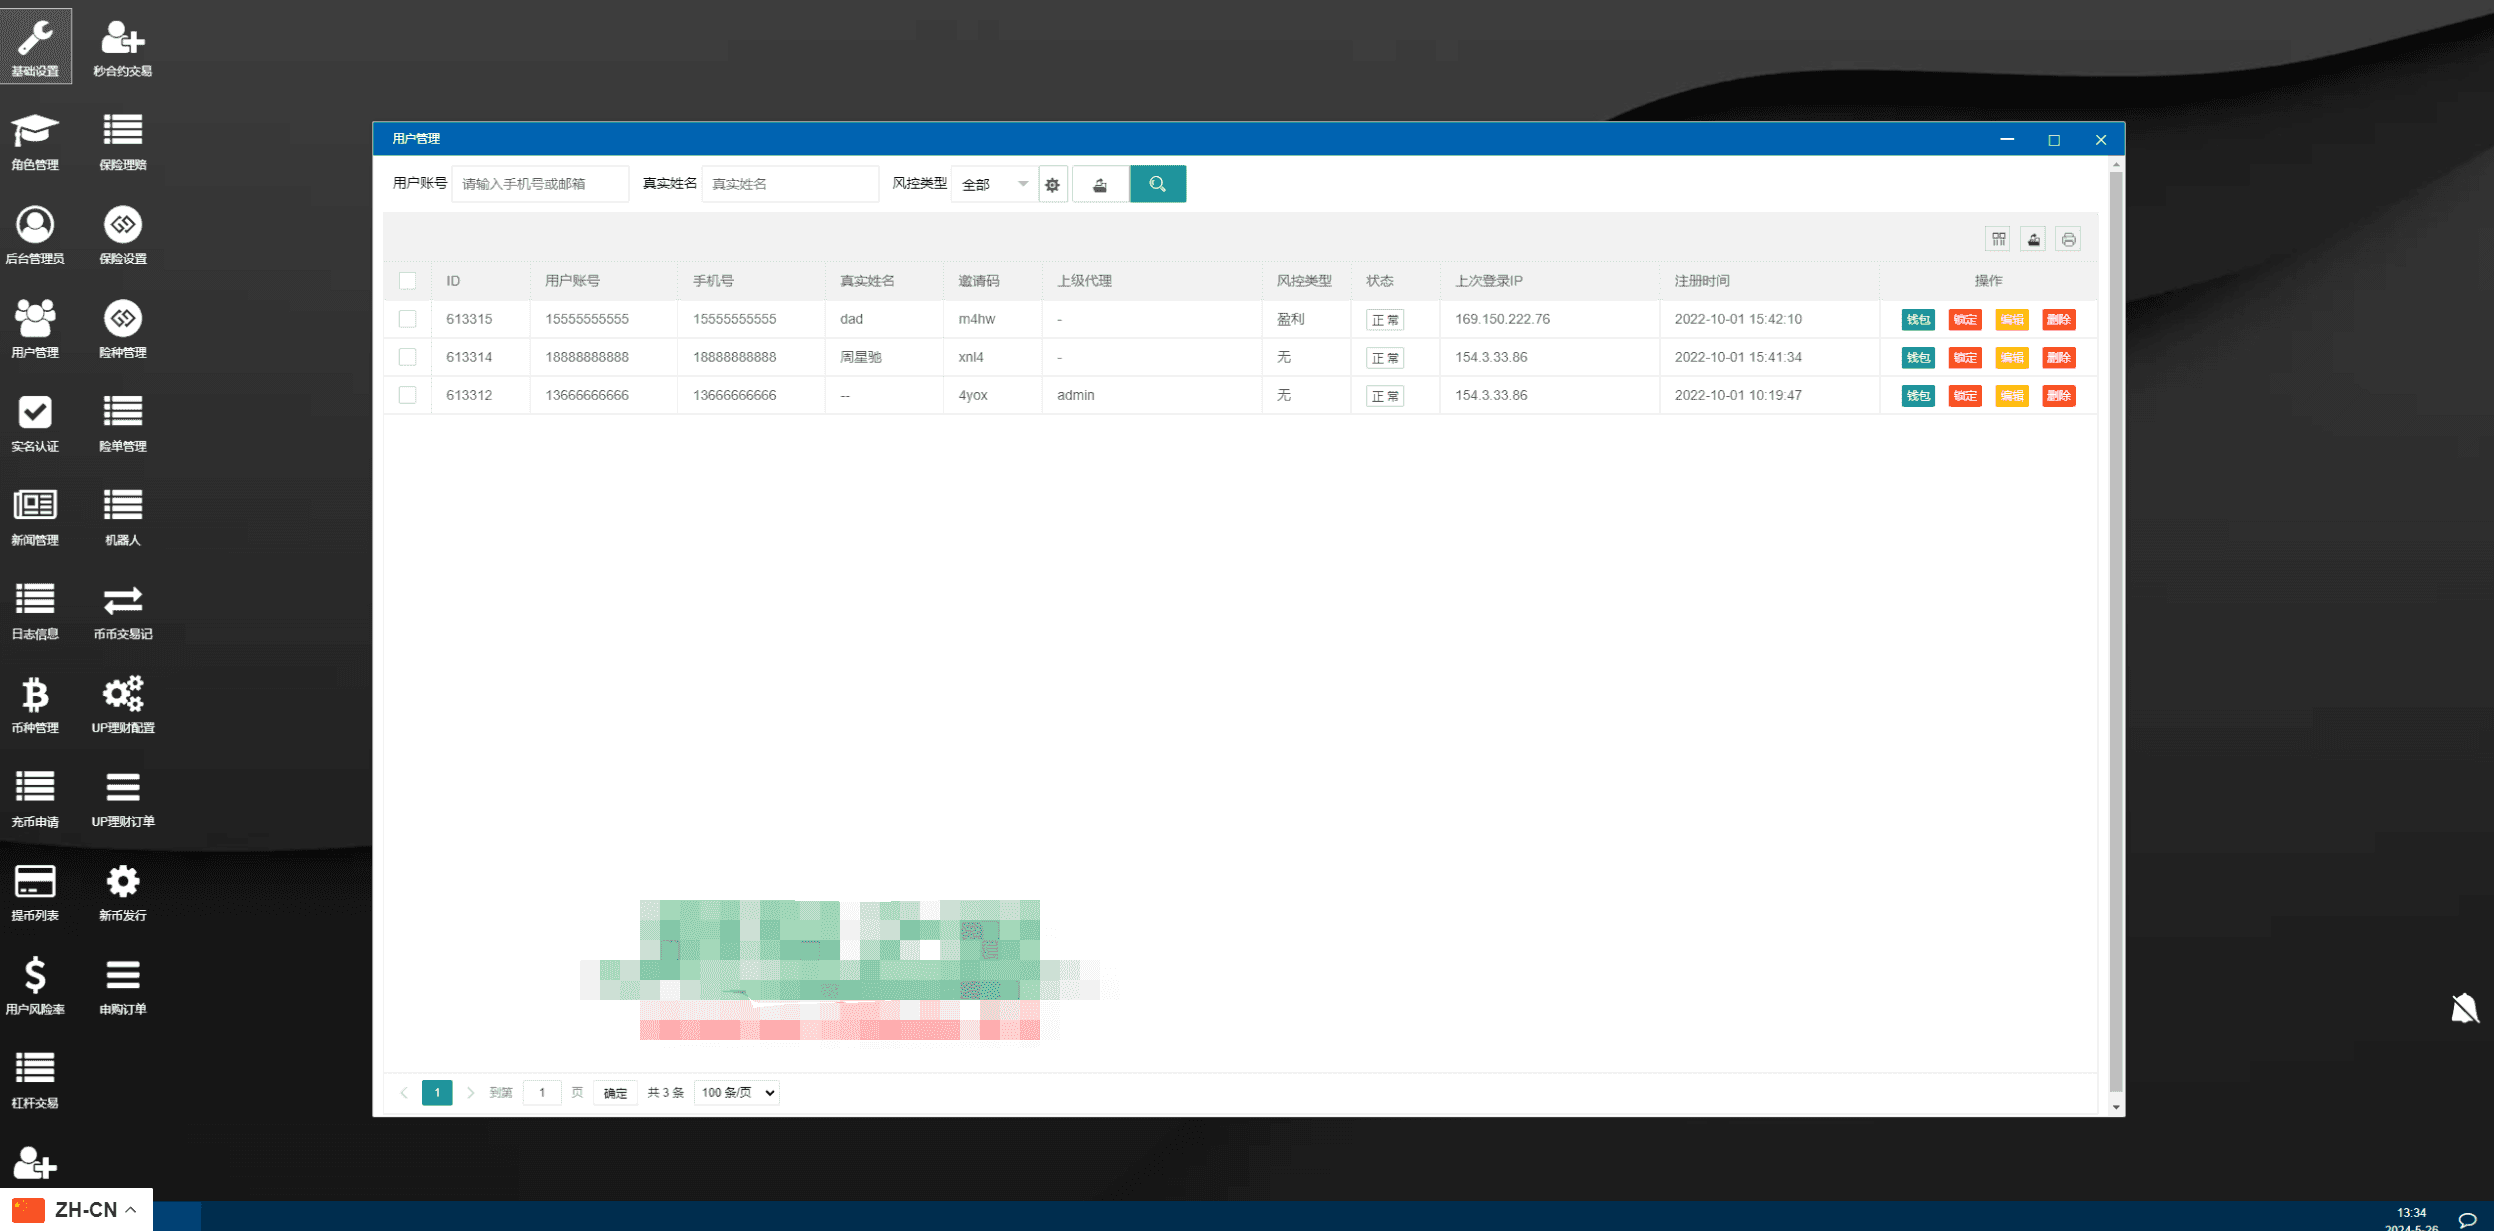
Task: Click the 用户账号 phone or email field
Action: tap(540, 184)
